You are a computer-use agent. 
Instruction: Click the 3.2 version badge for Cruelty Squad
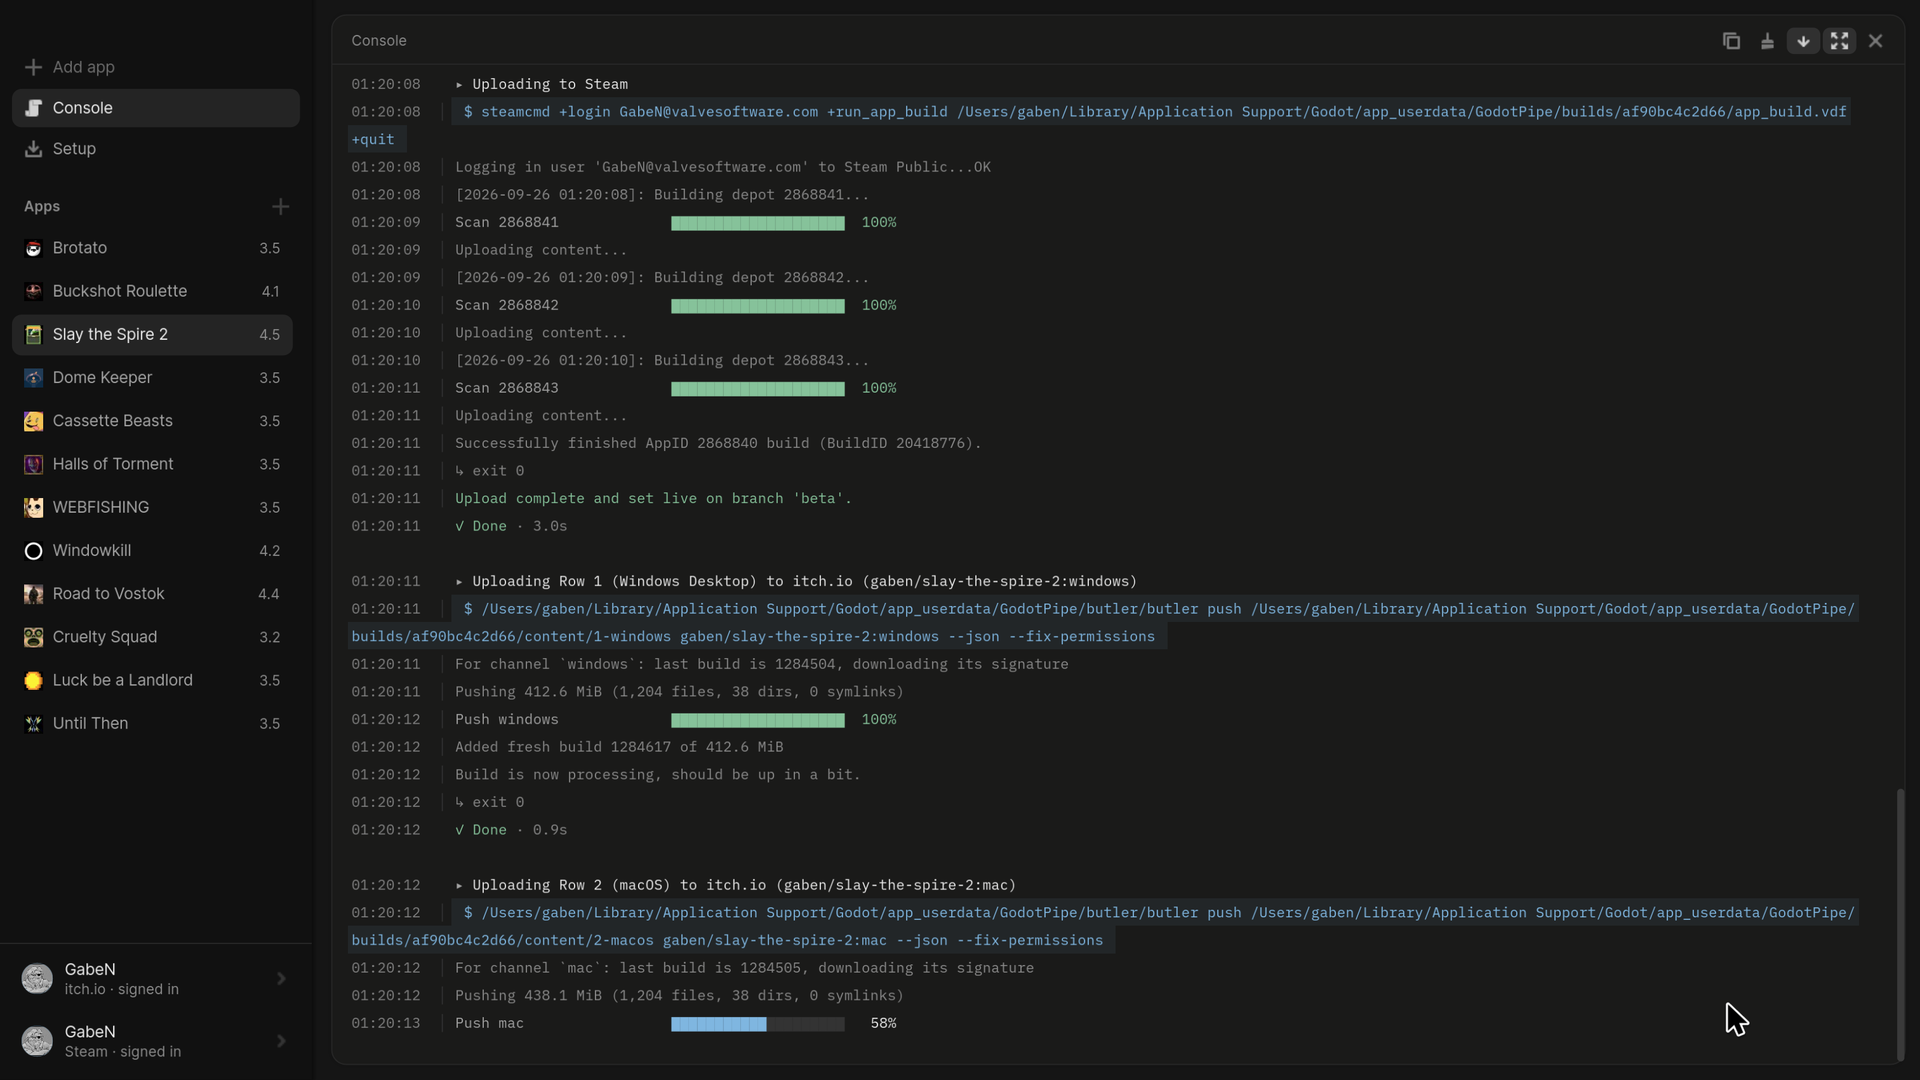pyautogui.click(x=269, y=637)
